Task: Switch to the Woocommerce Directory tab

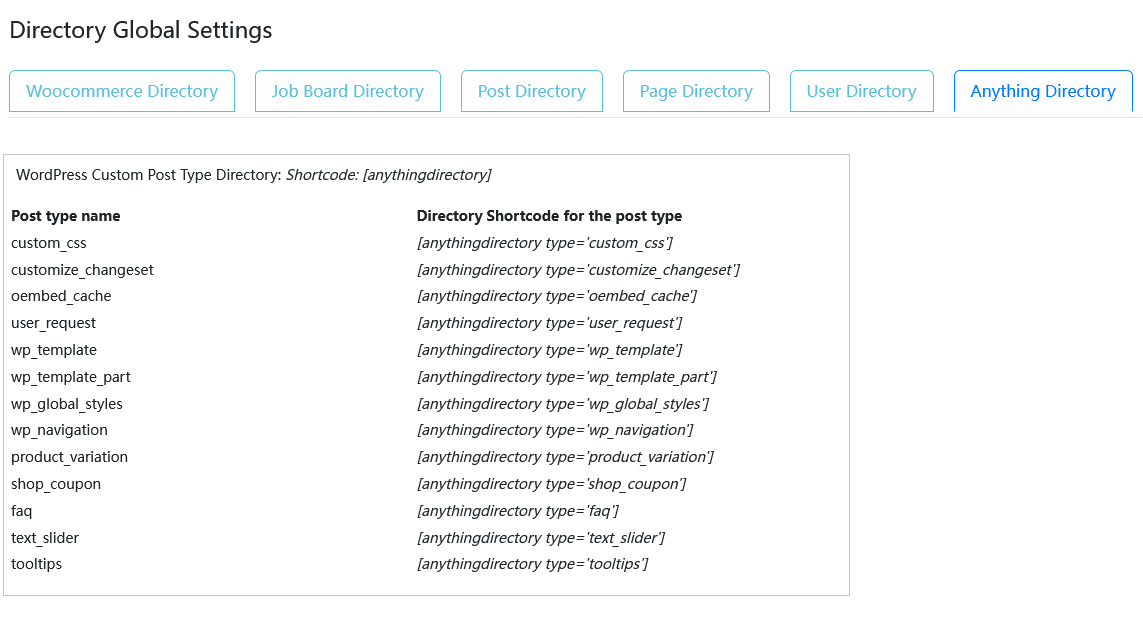Action: click(x=121, y=91)
